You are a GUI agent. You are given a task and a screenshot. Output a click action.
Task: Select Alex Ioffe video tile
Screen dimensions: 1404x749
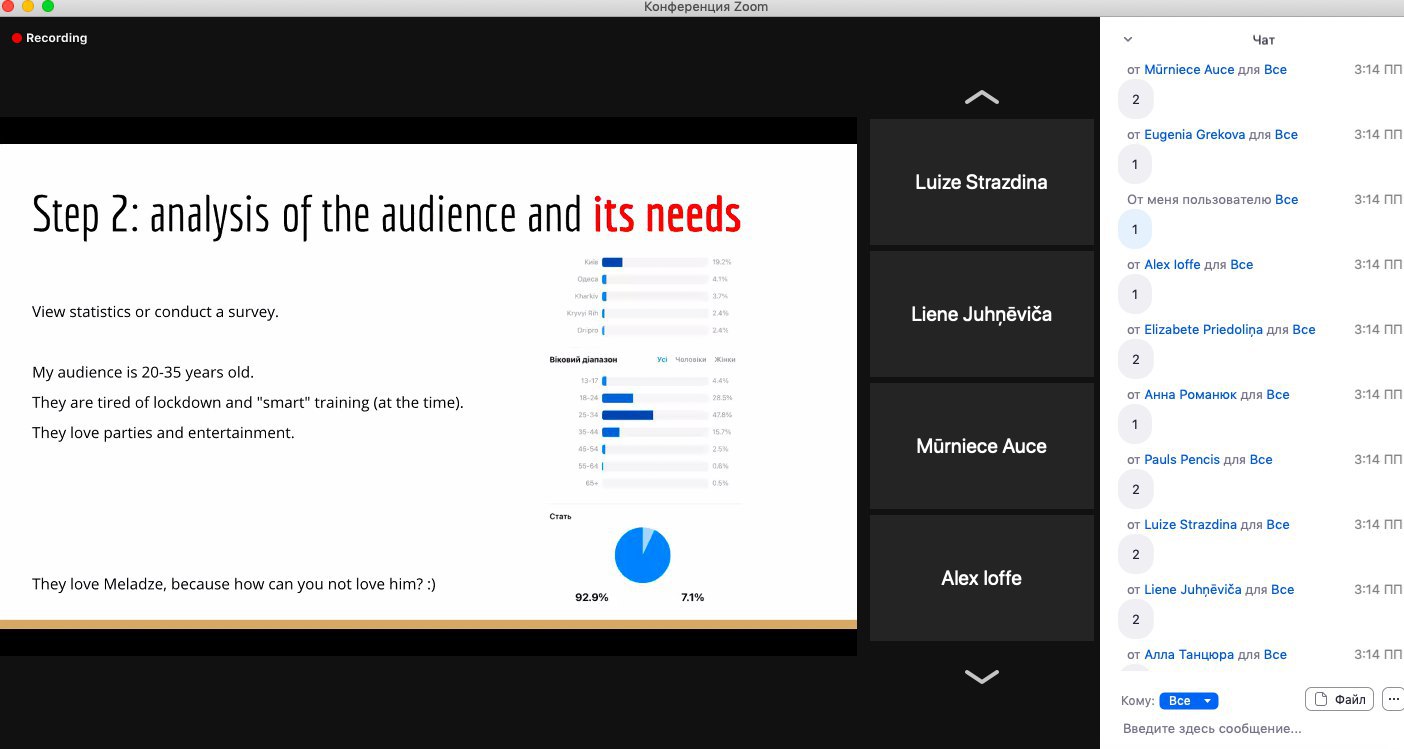click(981, 579)
